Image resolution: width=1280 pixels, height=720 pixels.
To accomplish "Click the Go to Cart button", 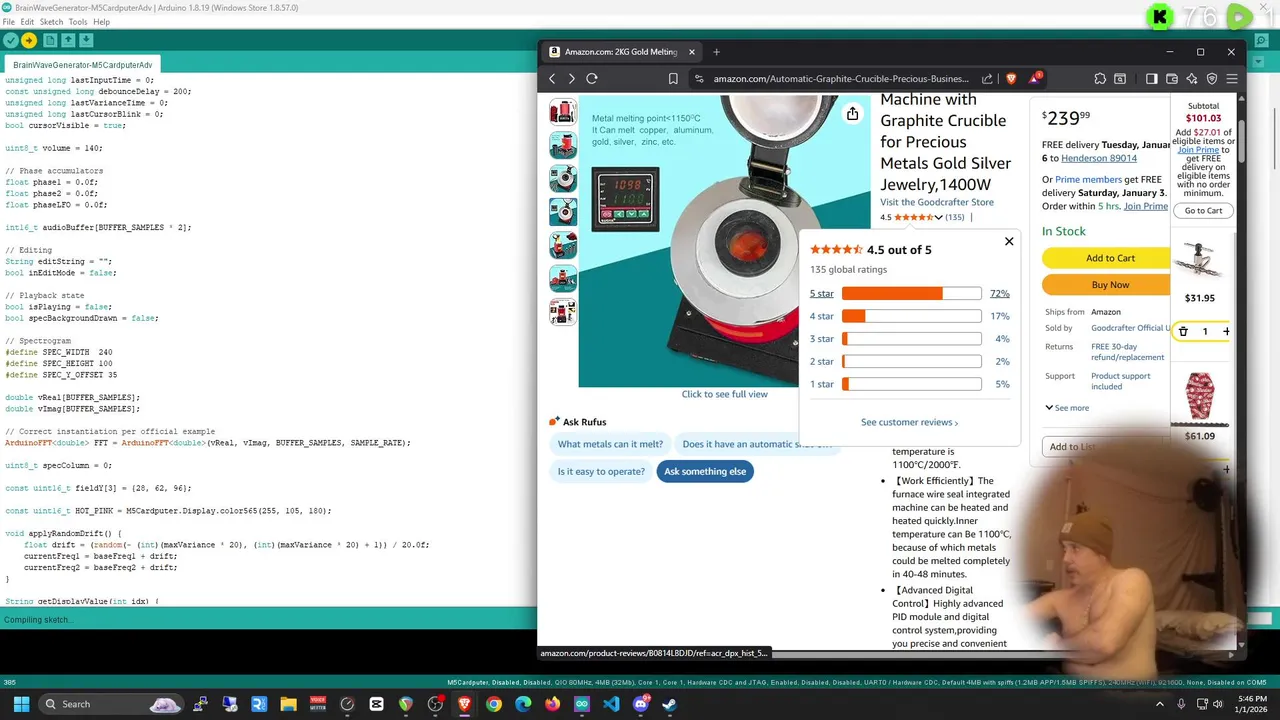I will pyautogui.click(x=1203, y=211).
